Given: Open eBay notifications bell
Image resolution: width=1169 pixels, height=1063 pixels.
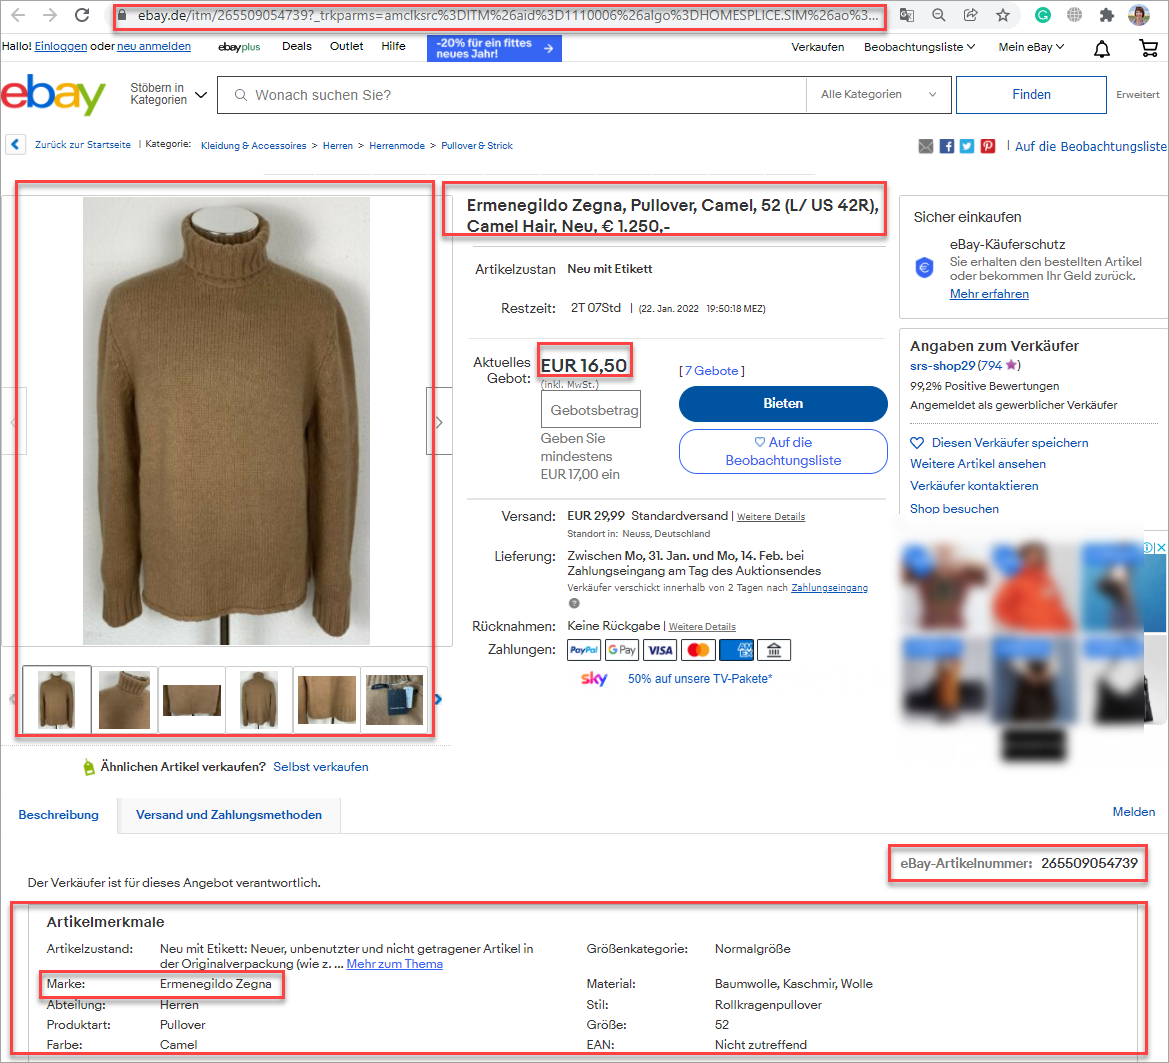Looking at the screenshot, I should 1101,49.
